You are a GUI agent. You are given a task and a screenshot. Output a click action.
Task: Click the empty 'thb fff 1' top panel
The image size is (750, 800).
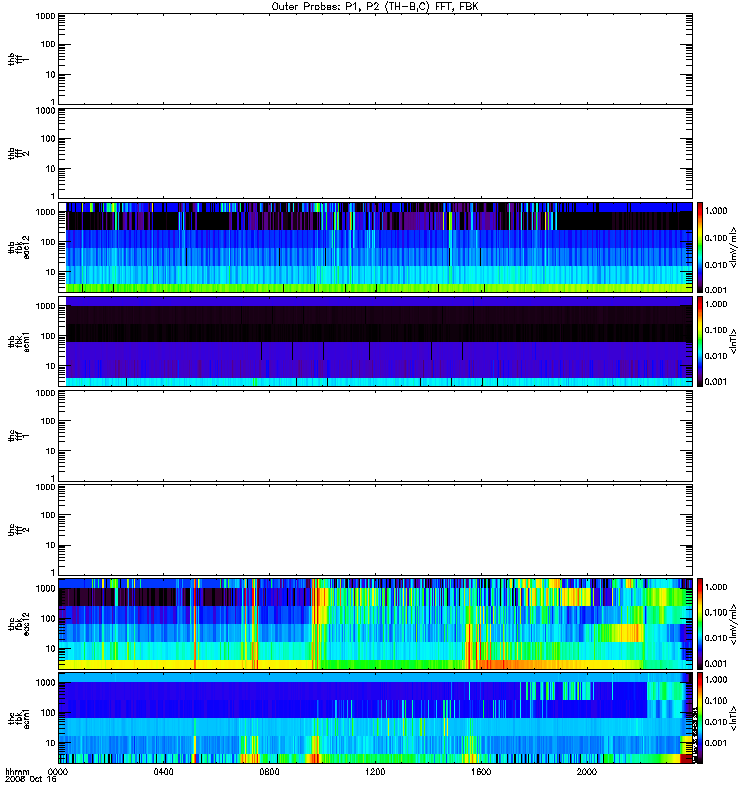(376, 59)
